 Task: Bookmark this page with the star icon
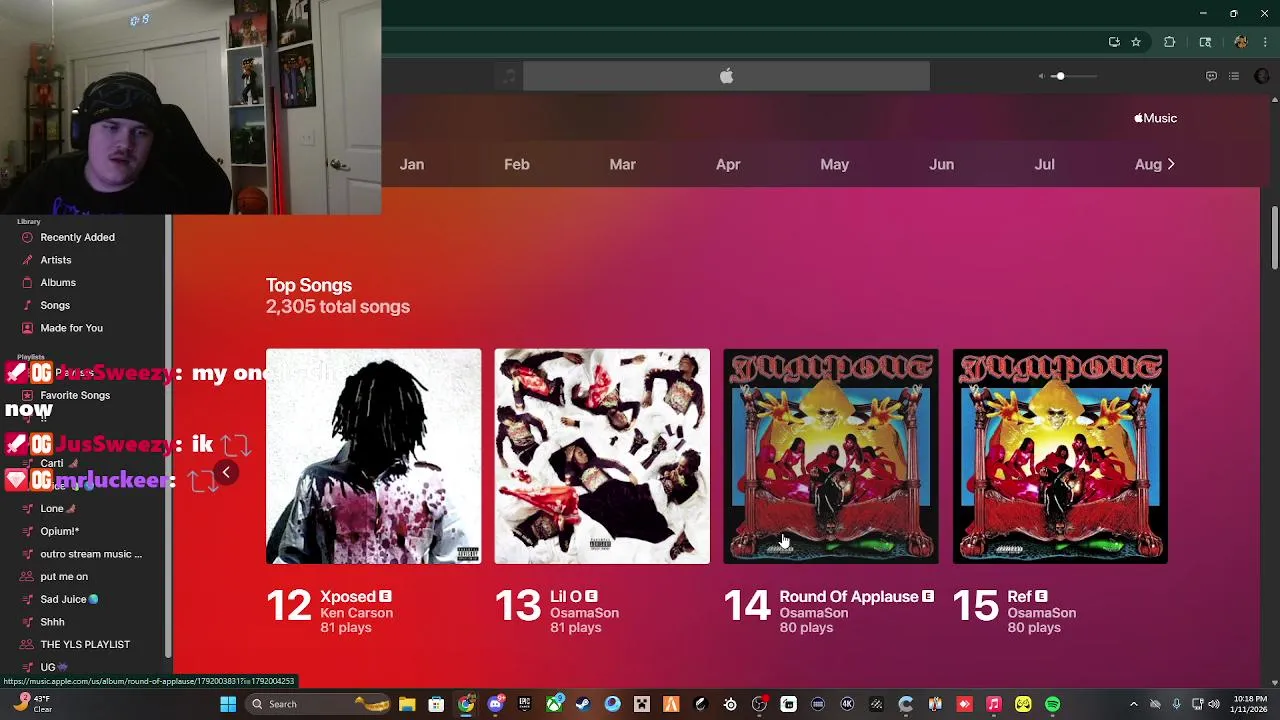point(1136,42)
